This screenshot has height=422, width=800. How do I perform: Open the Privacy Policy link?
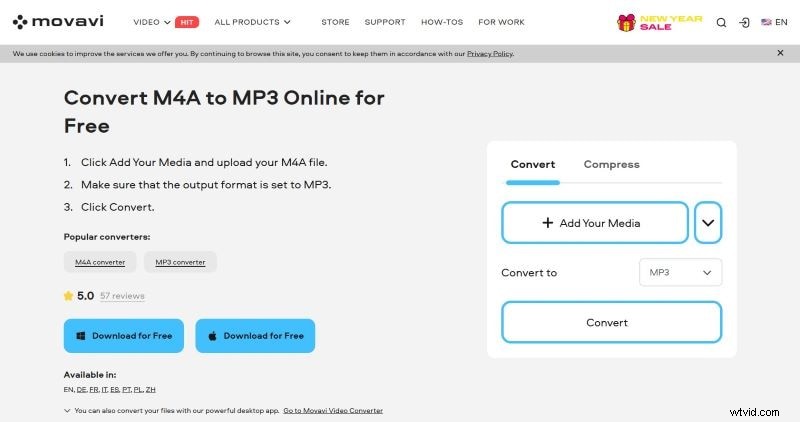click(490, 54)
